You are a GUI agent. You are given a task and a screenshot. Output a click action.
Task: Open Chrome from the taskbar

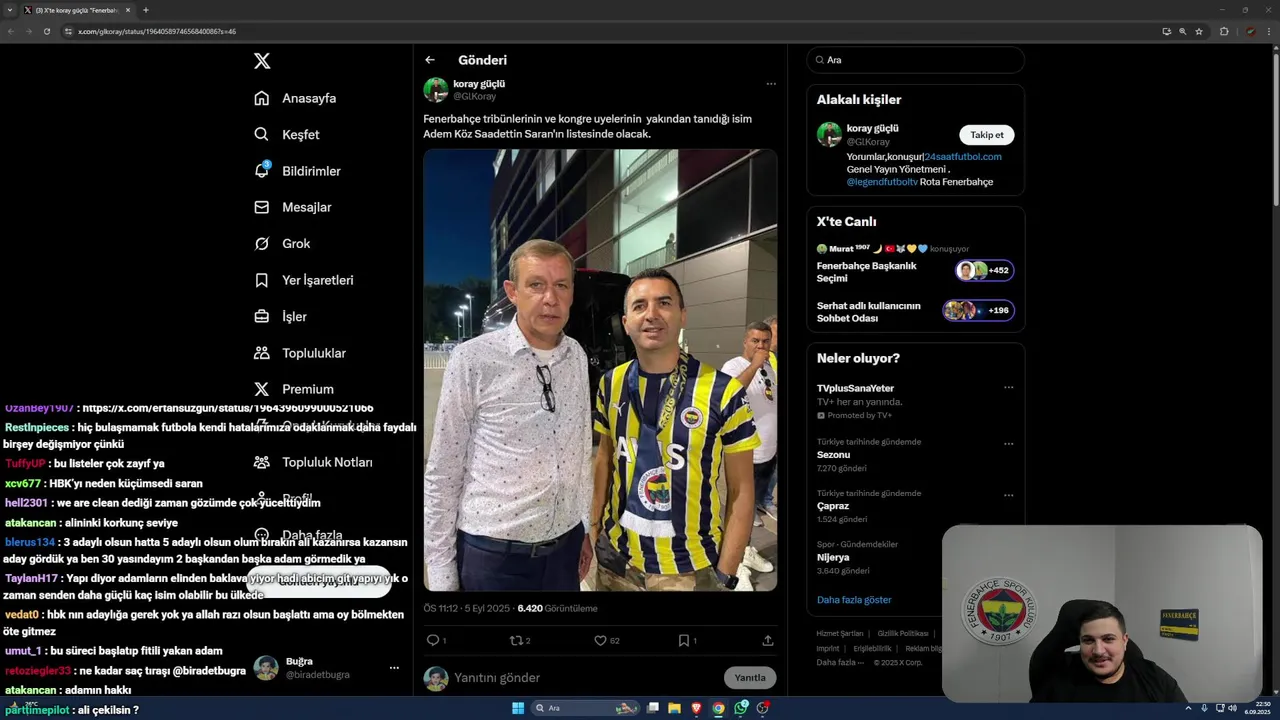click(x=718, y=708)
